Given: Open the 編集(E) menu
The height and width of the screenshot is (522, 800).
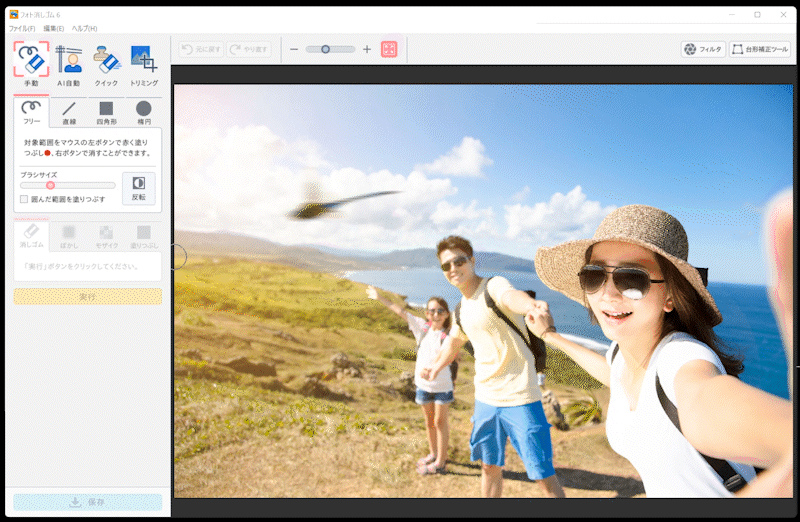Looking at the screenshot, I should (54, 28).
